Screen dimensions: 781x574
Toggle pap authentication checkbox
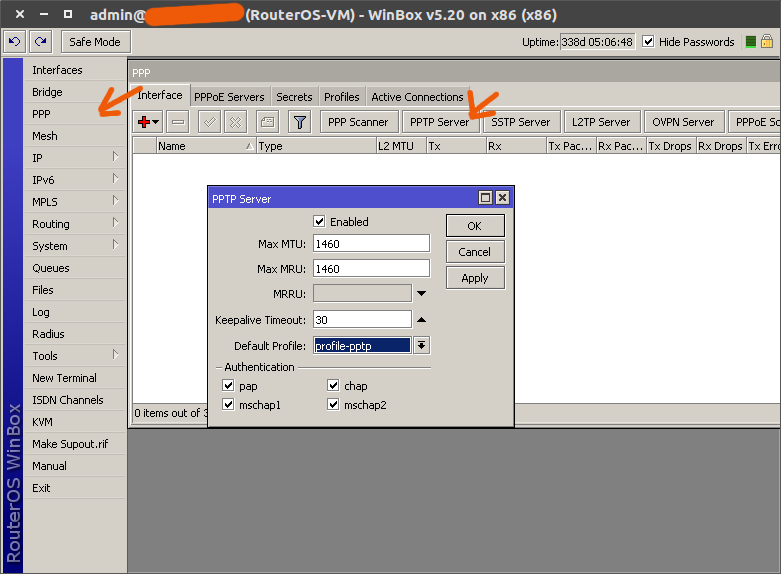coord(228,385)
